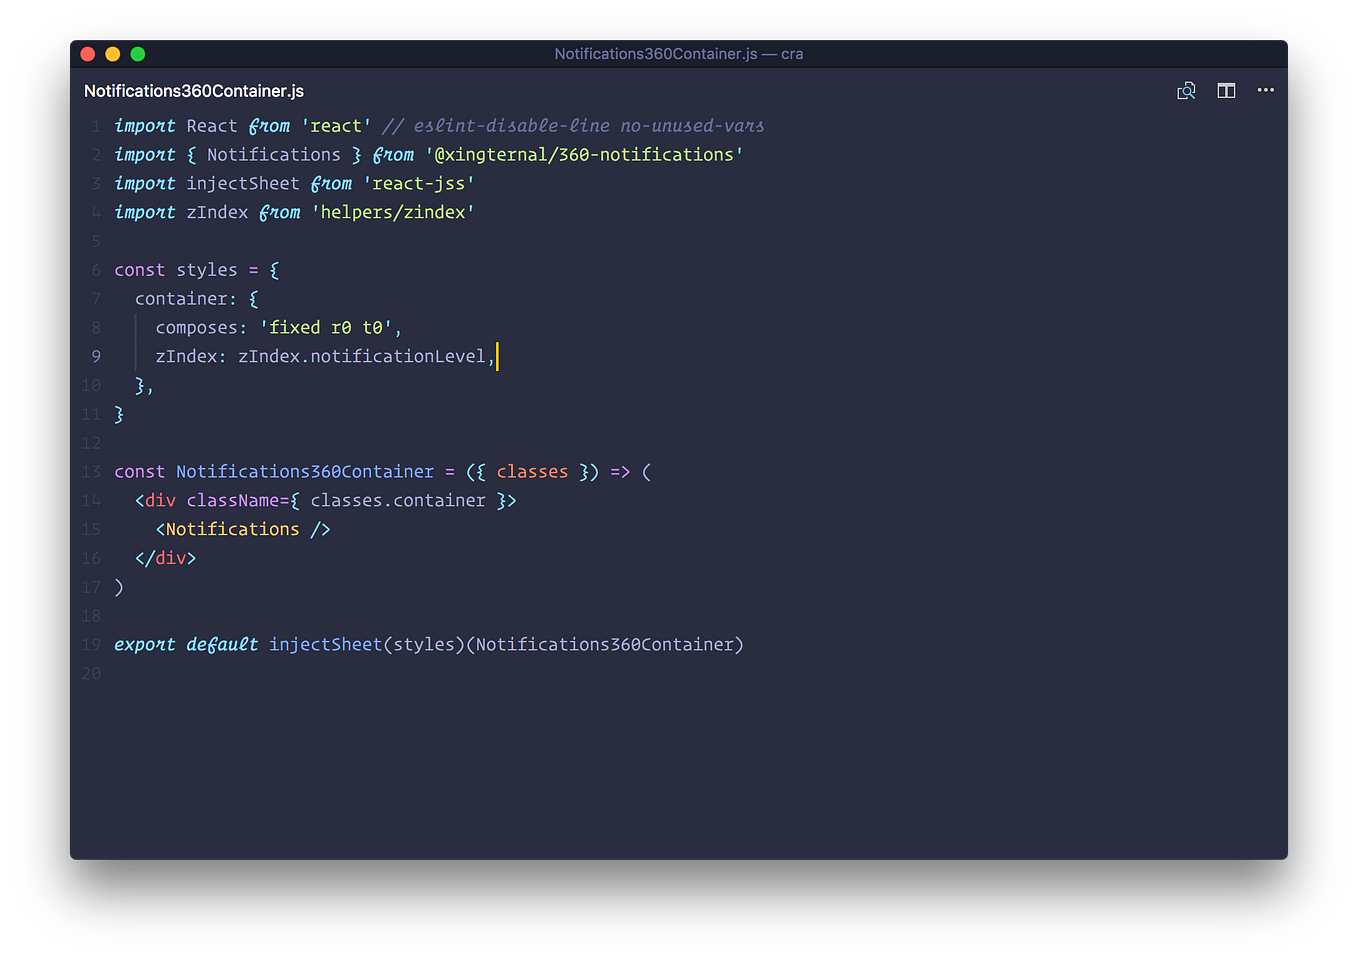Viewport: 1358px width, 960px height.
Task: Click the yellow minimize traffic light
Action: [112, 53]
